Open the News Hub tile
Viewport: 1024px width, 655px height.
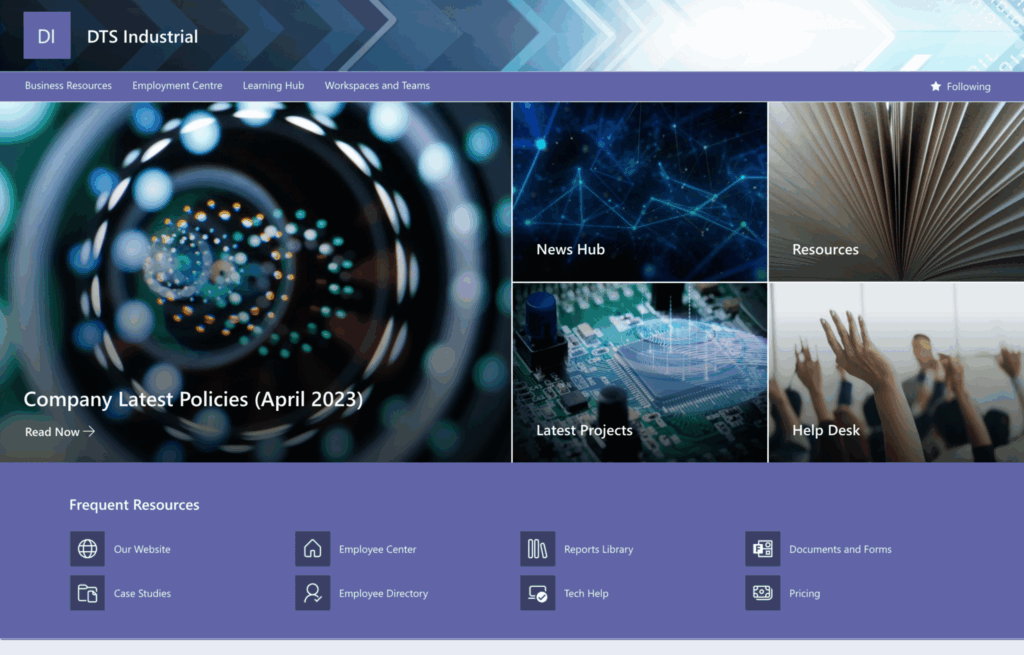pyautogui.click(x=640, y=190)
